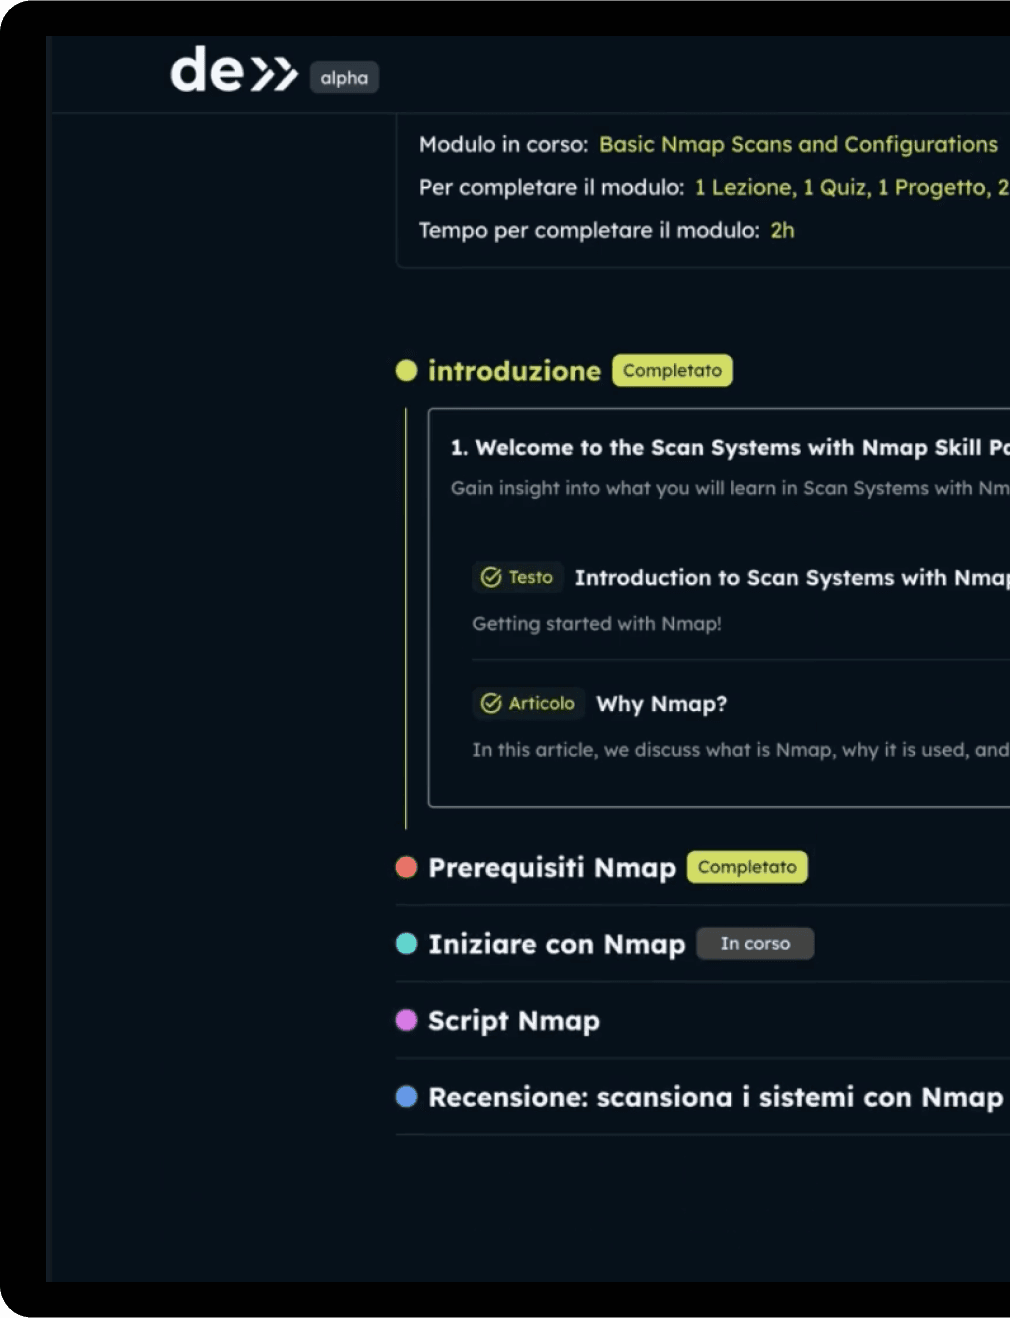
Task: Collapse the introduzione lesson panel
Action: click(514, 370)
